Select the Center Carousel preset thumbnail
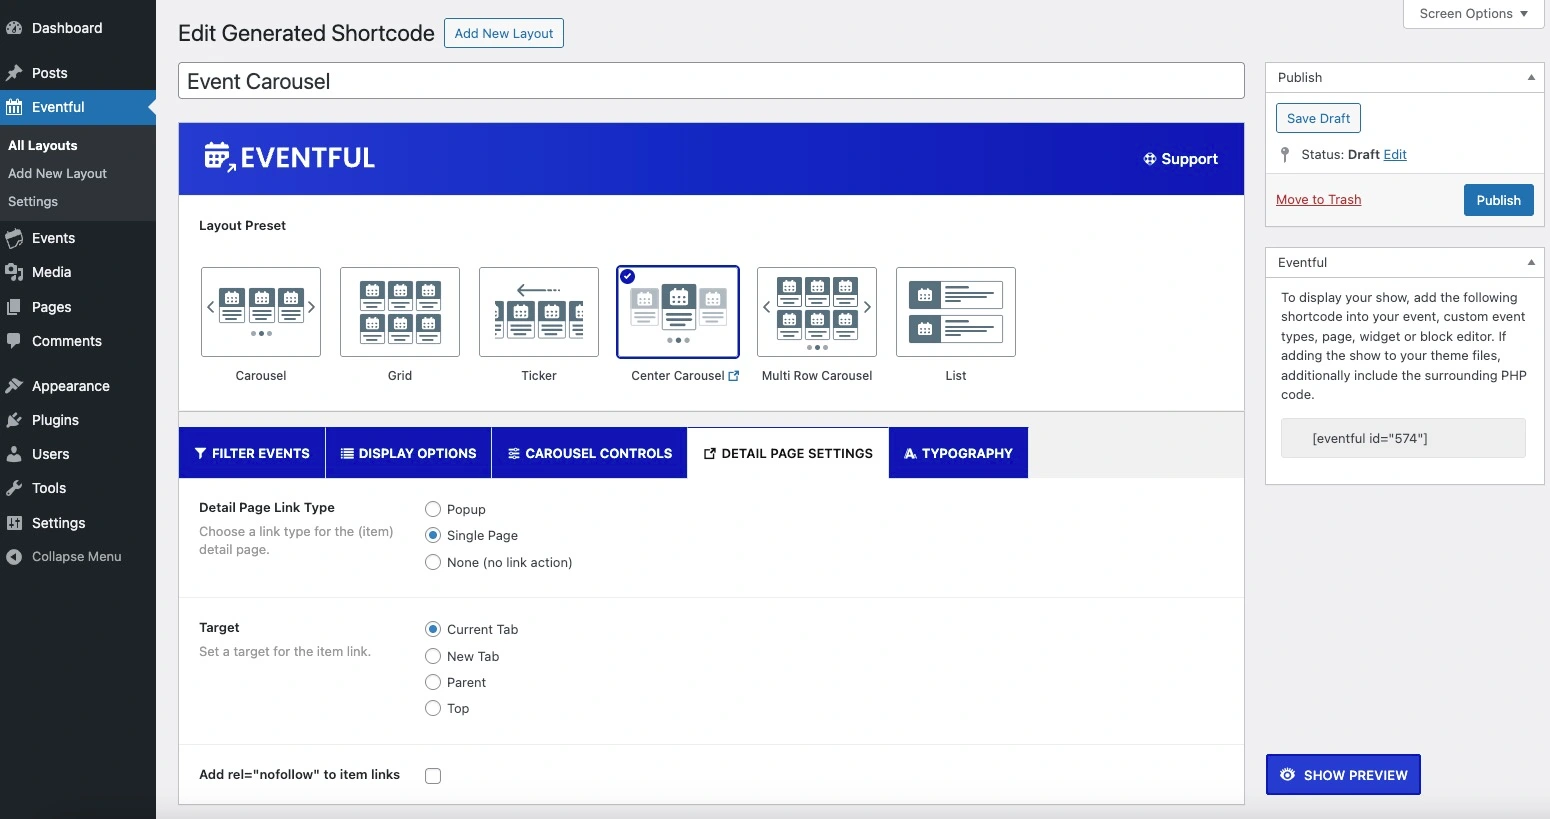The height and width of the screenshot is (819, 1550). (678, 312)
